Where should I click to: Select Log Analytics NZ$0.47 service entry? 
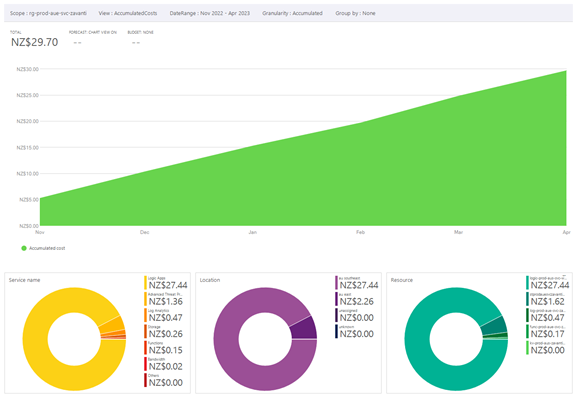click(x=164, y=315)
